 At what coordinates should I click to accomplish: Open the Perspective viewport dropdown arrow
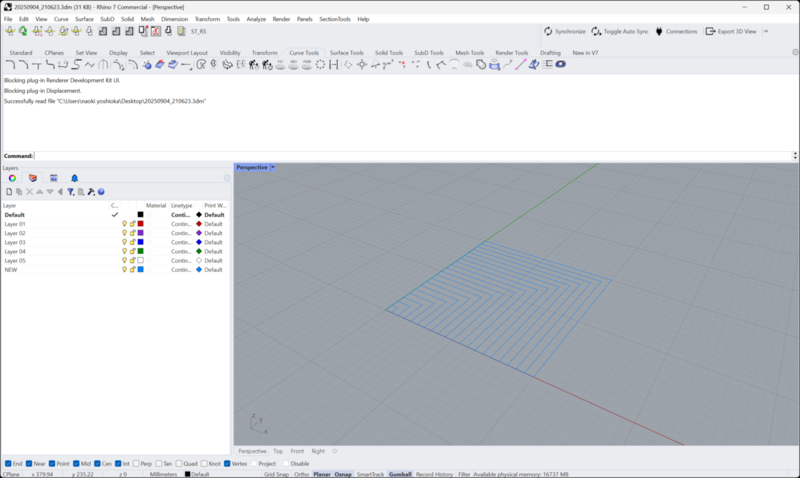[273, 167]
